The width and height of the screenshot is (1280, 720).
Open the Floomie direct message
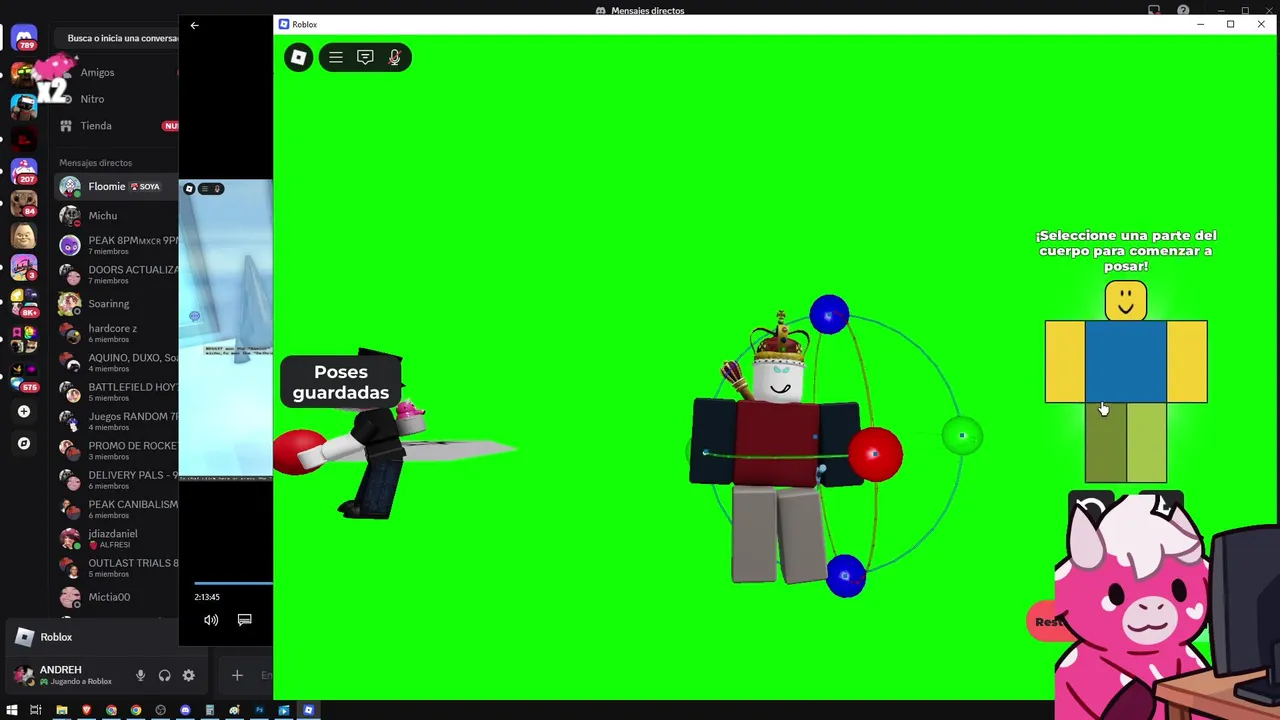point(118,187)
